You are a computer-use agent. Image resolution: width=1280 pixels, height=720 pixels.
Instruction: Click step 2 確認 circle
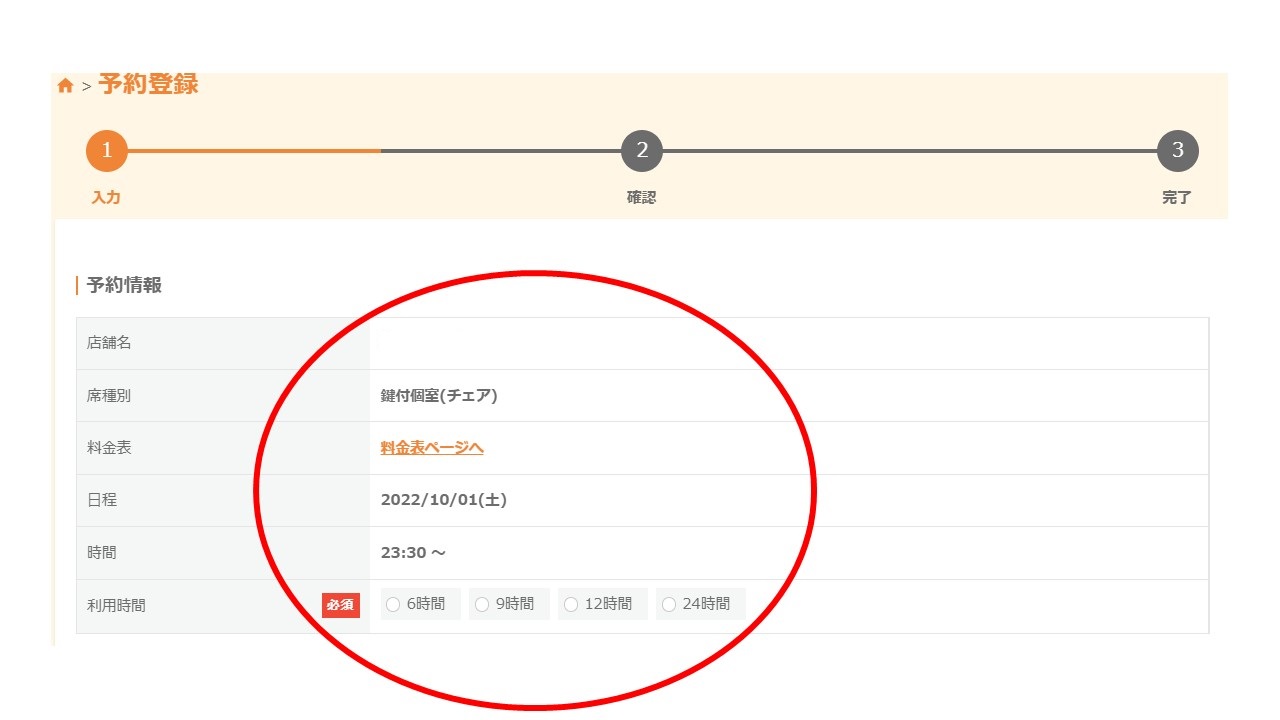click(x=642, y=151)
